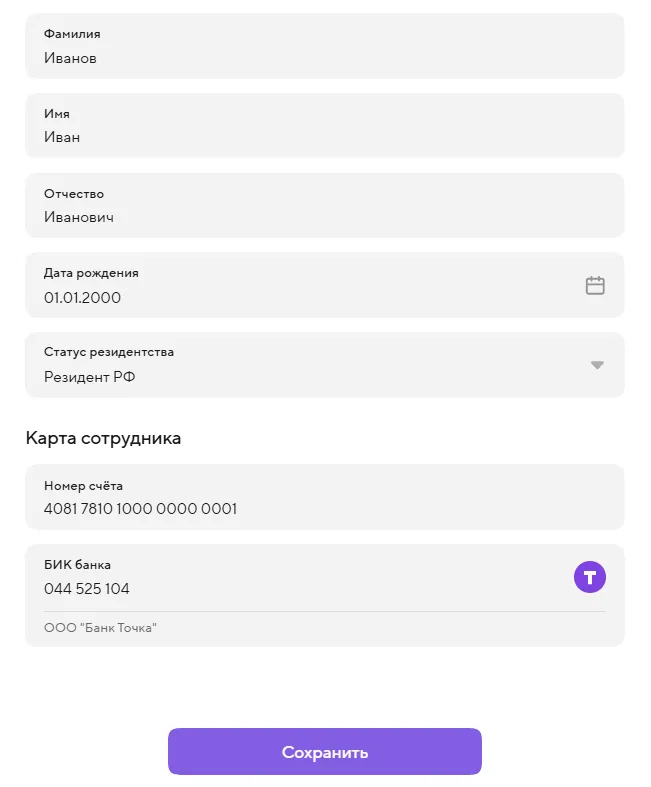Click the account number 4081 7810 1000 0000 0001
Viewport: 651px width, 787px height.
(140, 509)
